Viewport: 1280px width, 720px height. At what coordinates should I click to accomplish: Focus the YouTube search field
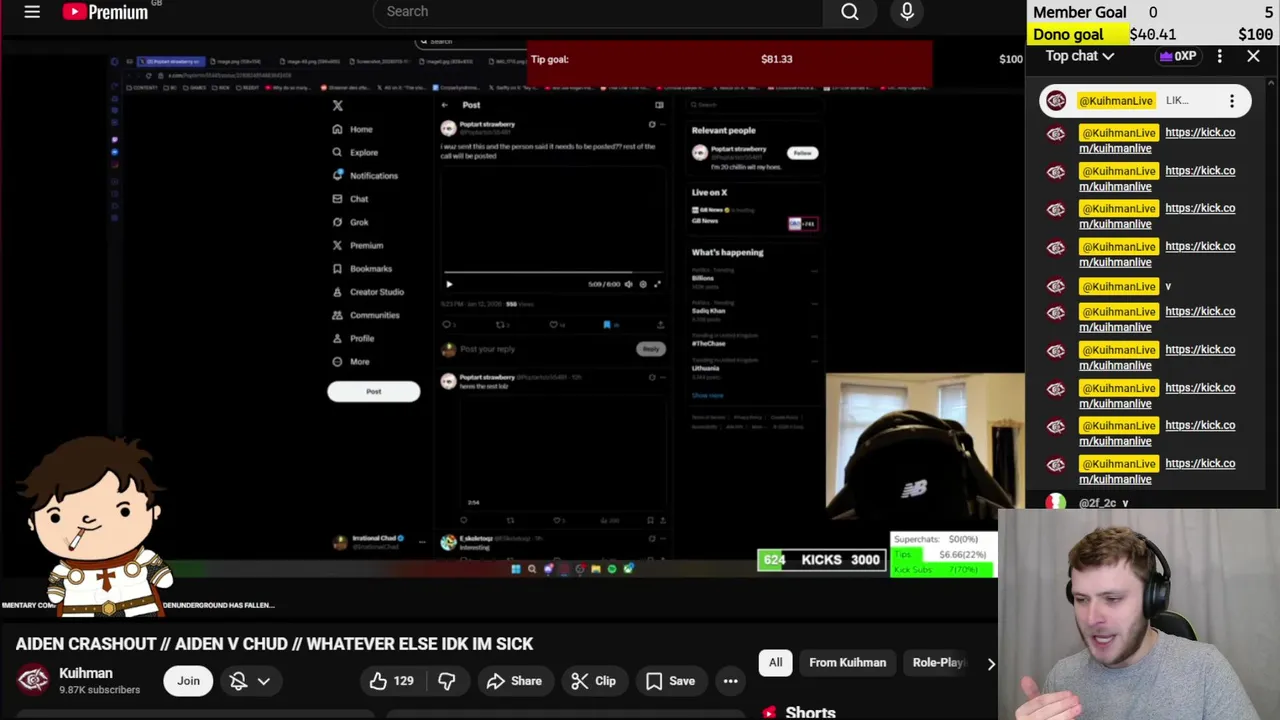point(598,12)
